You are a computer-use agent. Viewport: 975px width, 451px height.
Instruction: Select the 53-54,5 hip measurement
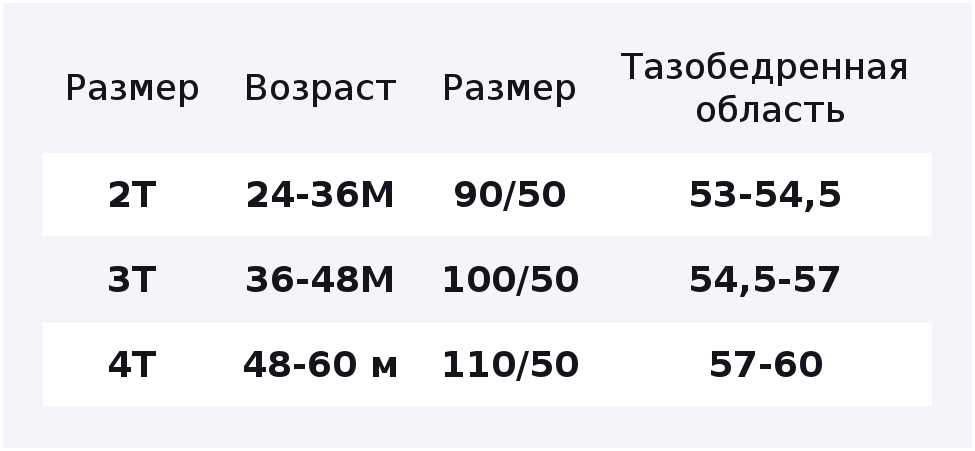(765, 195)
